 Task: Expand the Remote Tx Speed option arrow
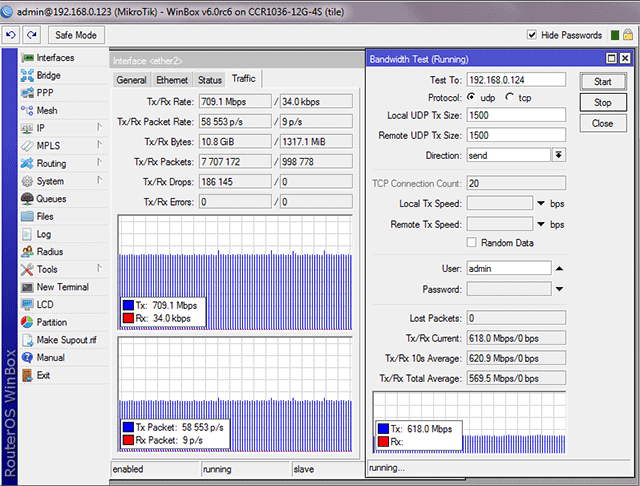541,224
